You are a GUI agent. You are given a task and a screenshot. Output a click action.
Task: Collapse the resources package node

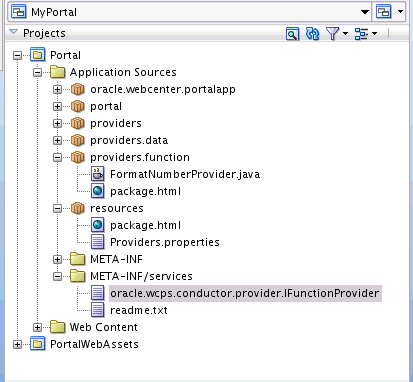coord(57,208)
